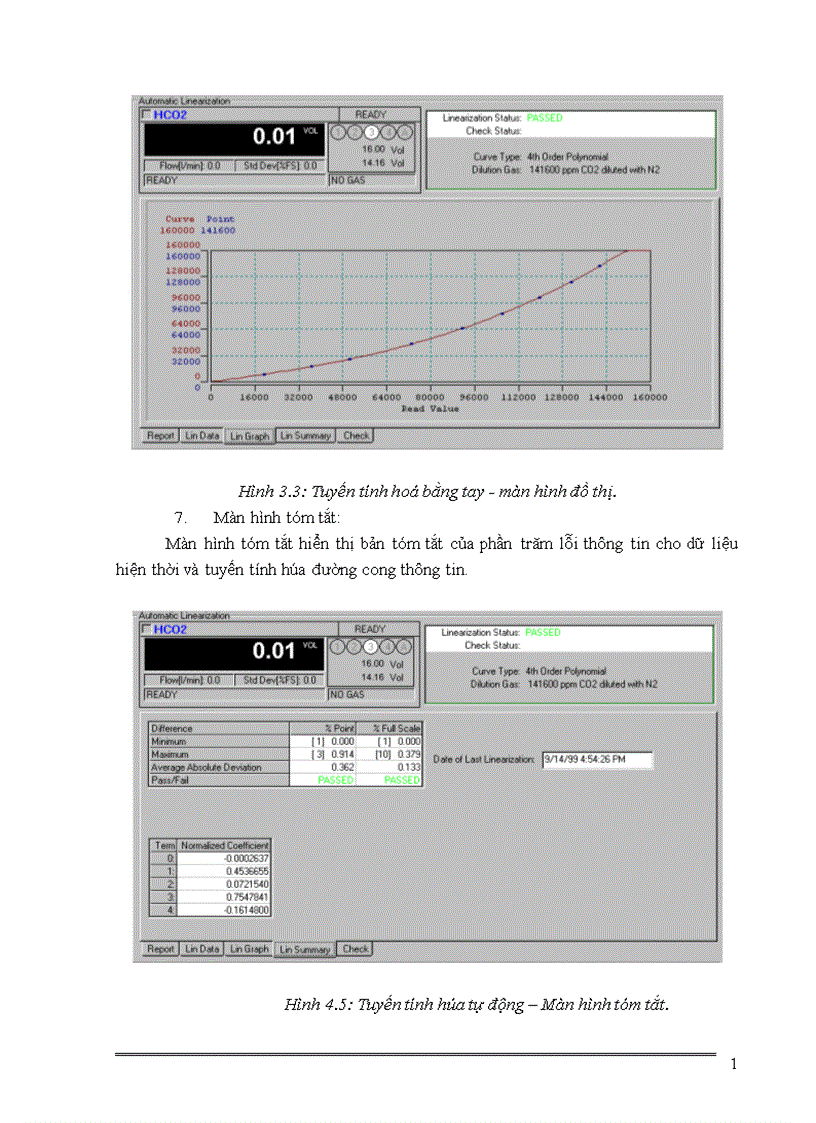This screenshot has width=816, height=1123.
Task: Click the Date of Last Linearization field
Action: point(596,760)
